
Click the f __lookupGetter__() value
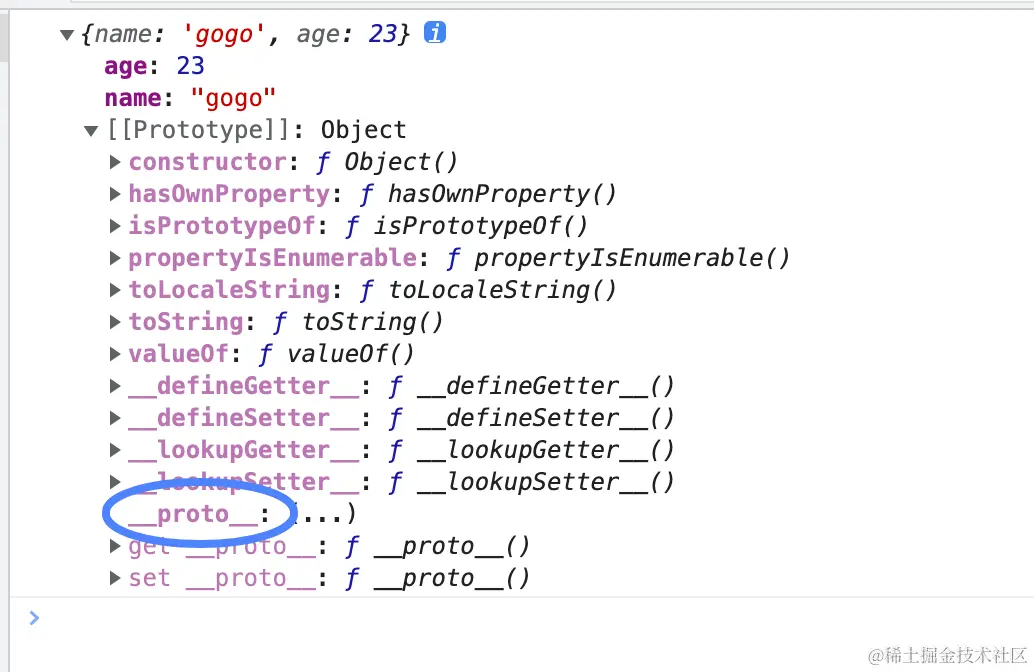(532, 450)
